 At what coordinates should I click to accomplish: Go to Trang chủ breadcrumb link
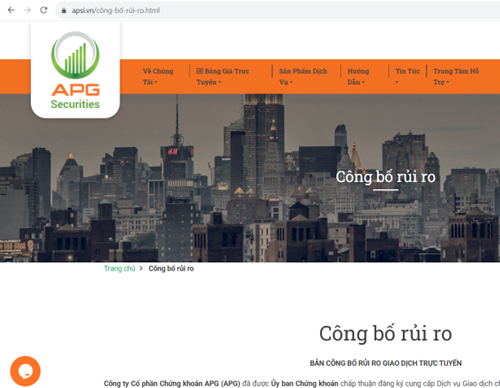click(119, 268)
